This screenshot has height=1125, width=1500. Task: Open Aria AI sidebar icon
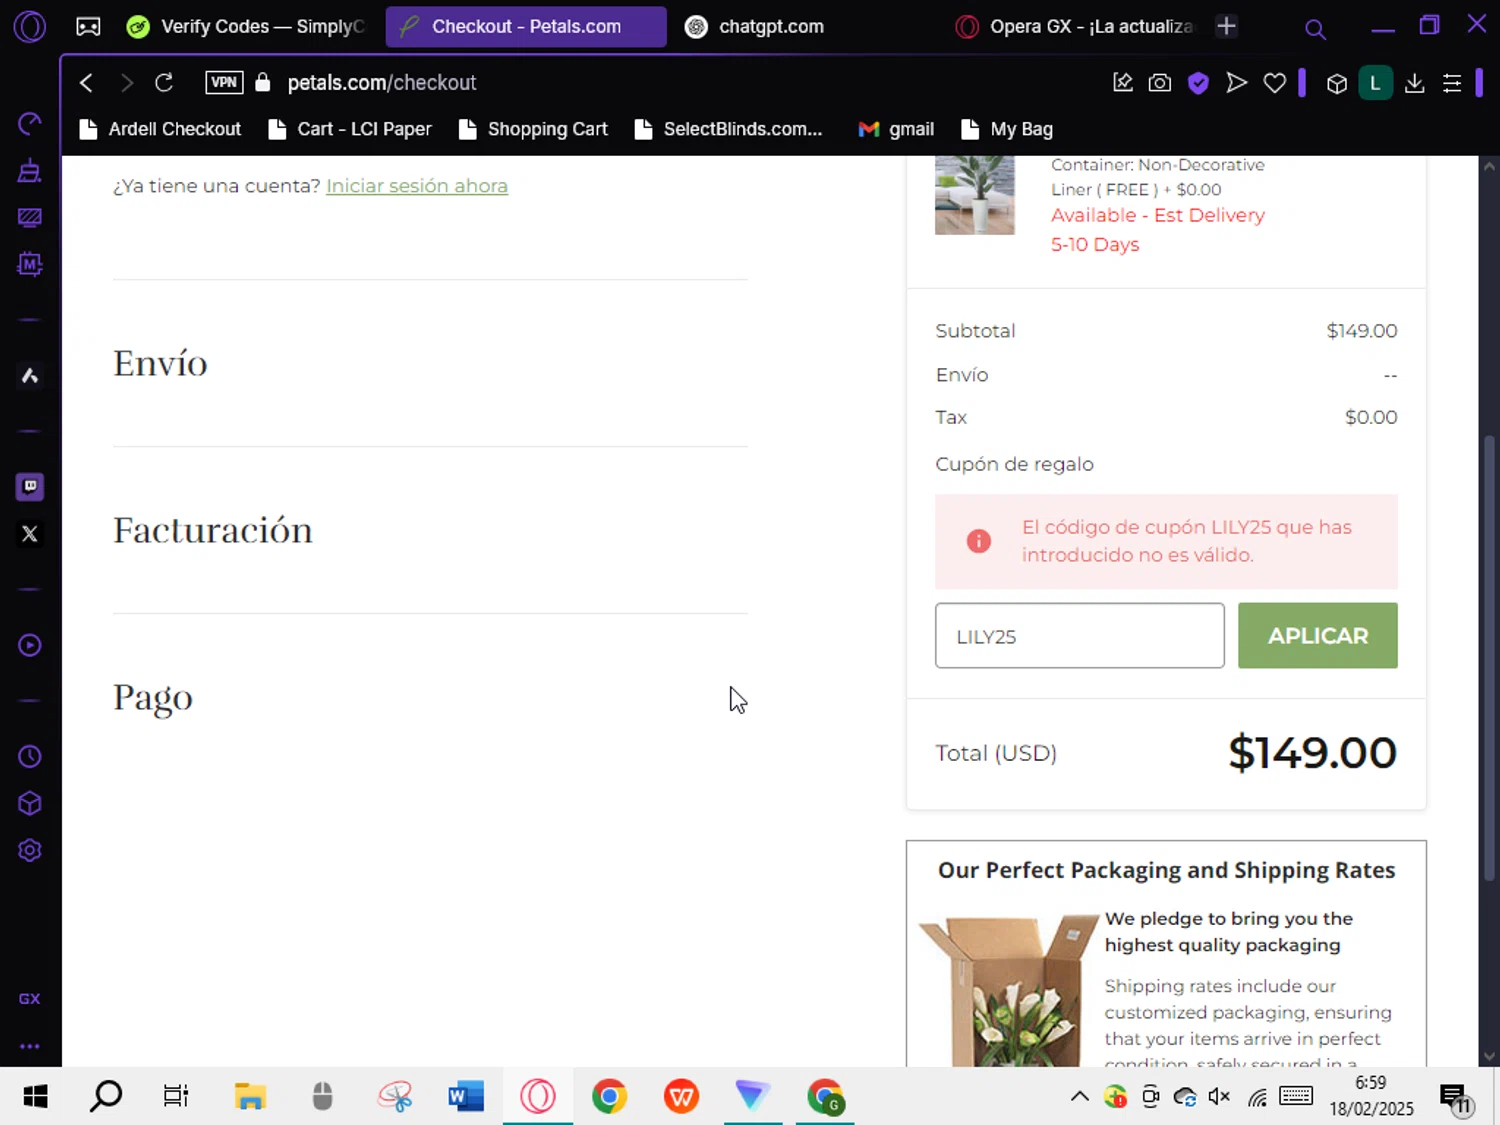coord(30,376)
